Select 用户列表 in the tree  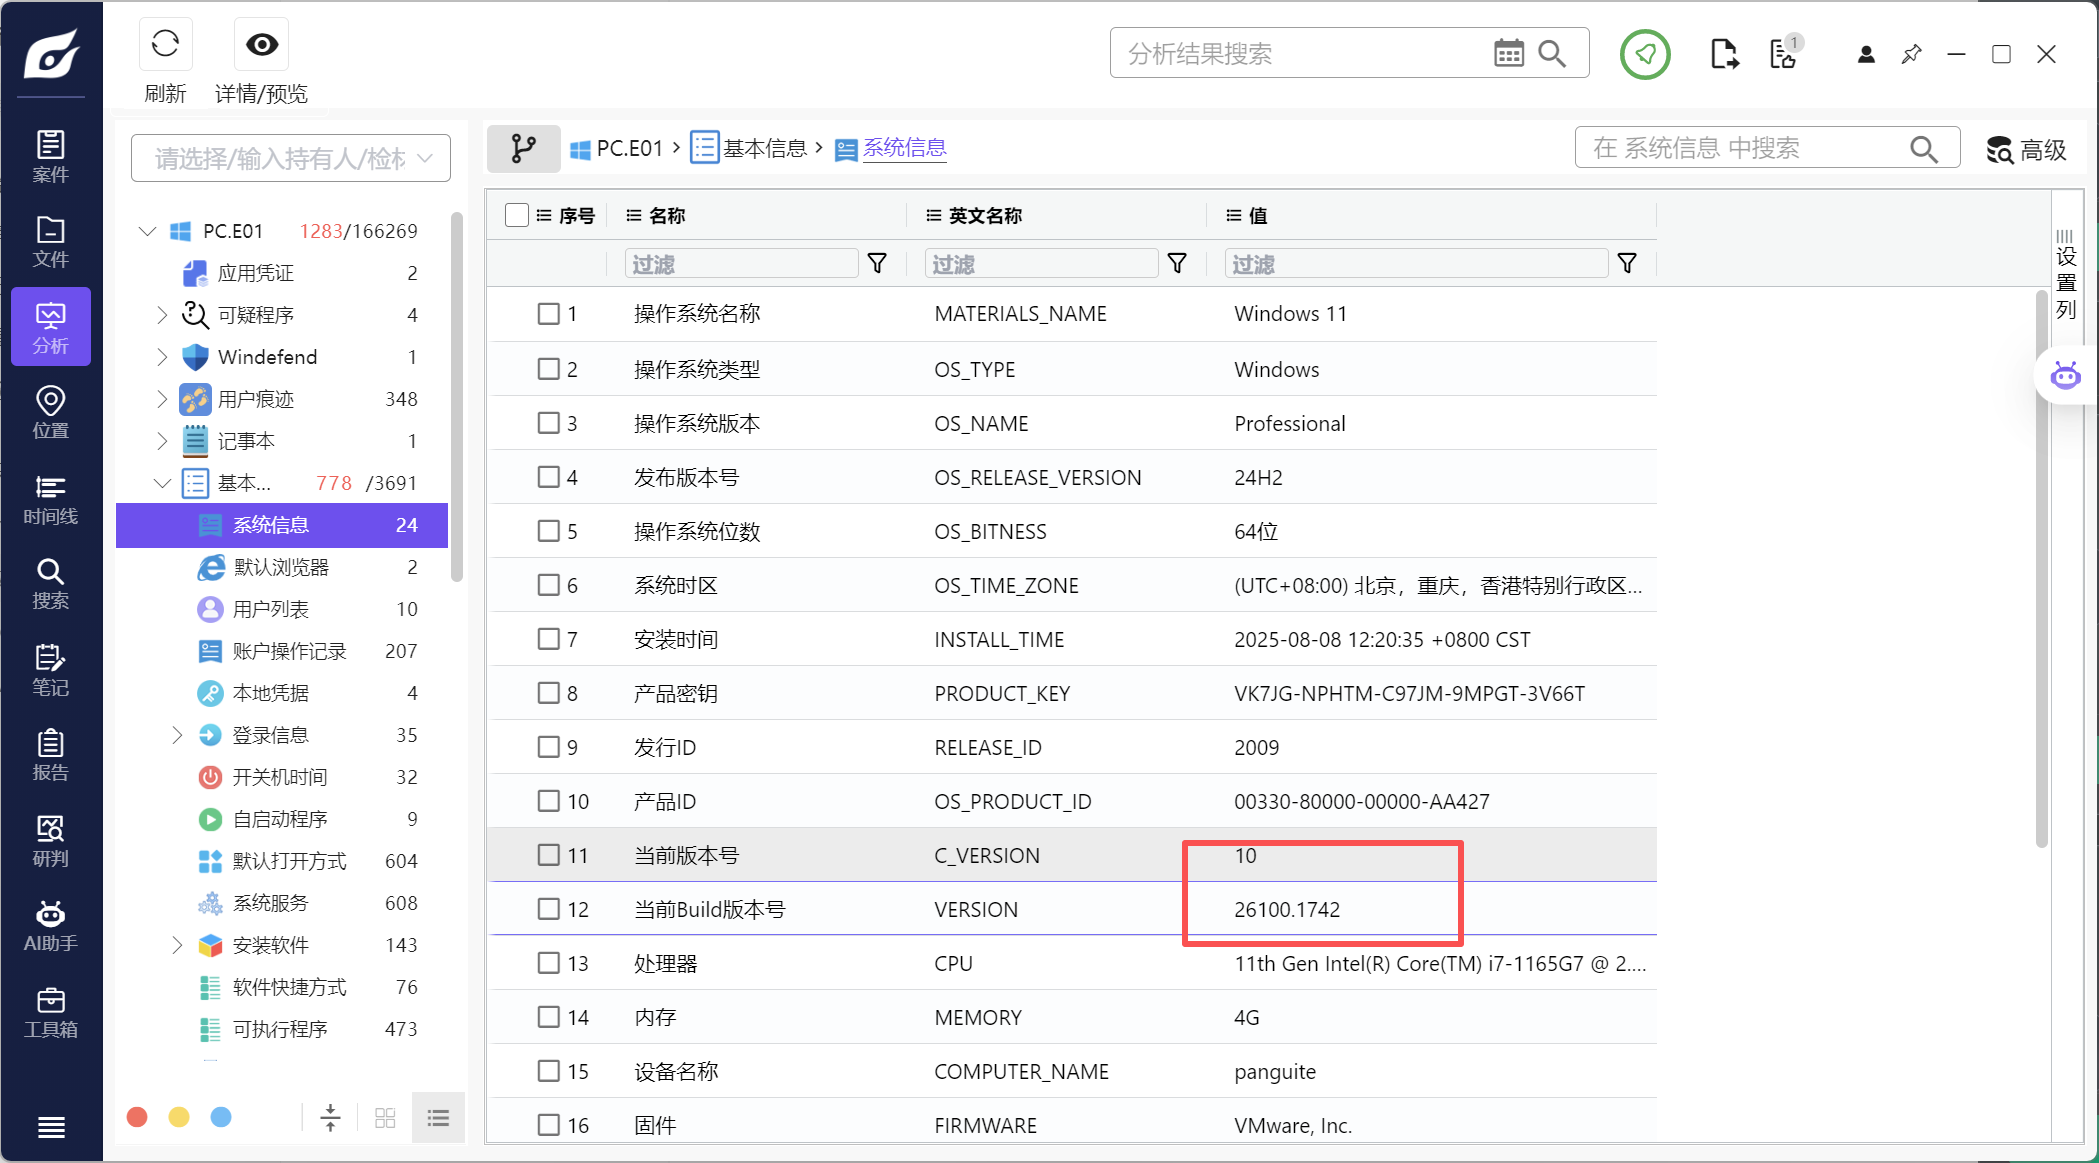point(282,609)
